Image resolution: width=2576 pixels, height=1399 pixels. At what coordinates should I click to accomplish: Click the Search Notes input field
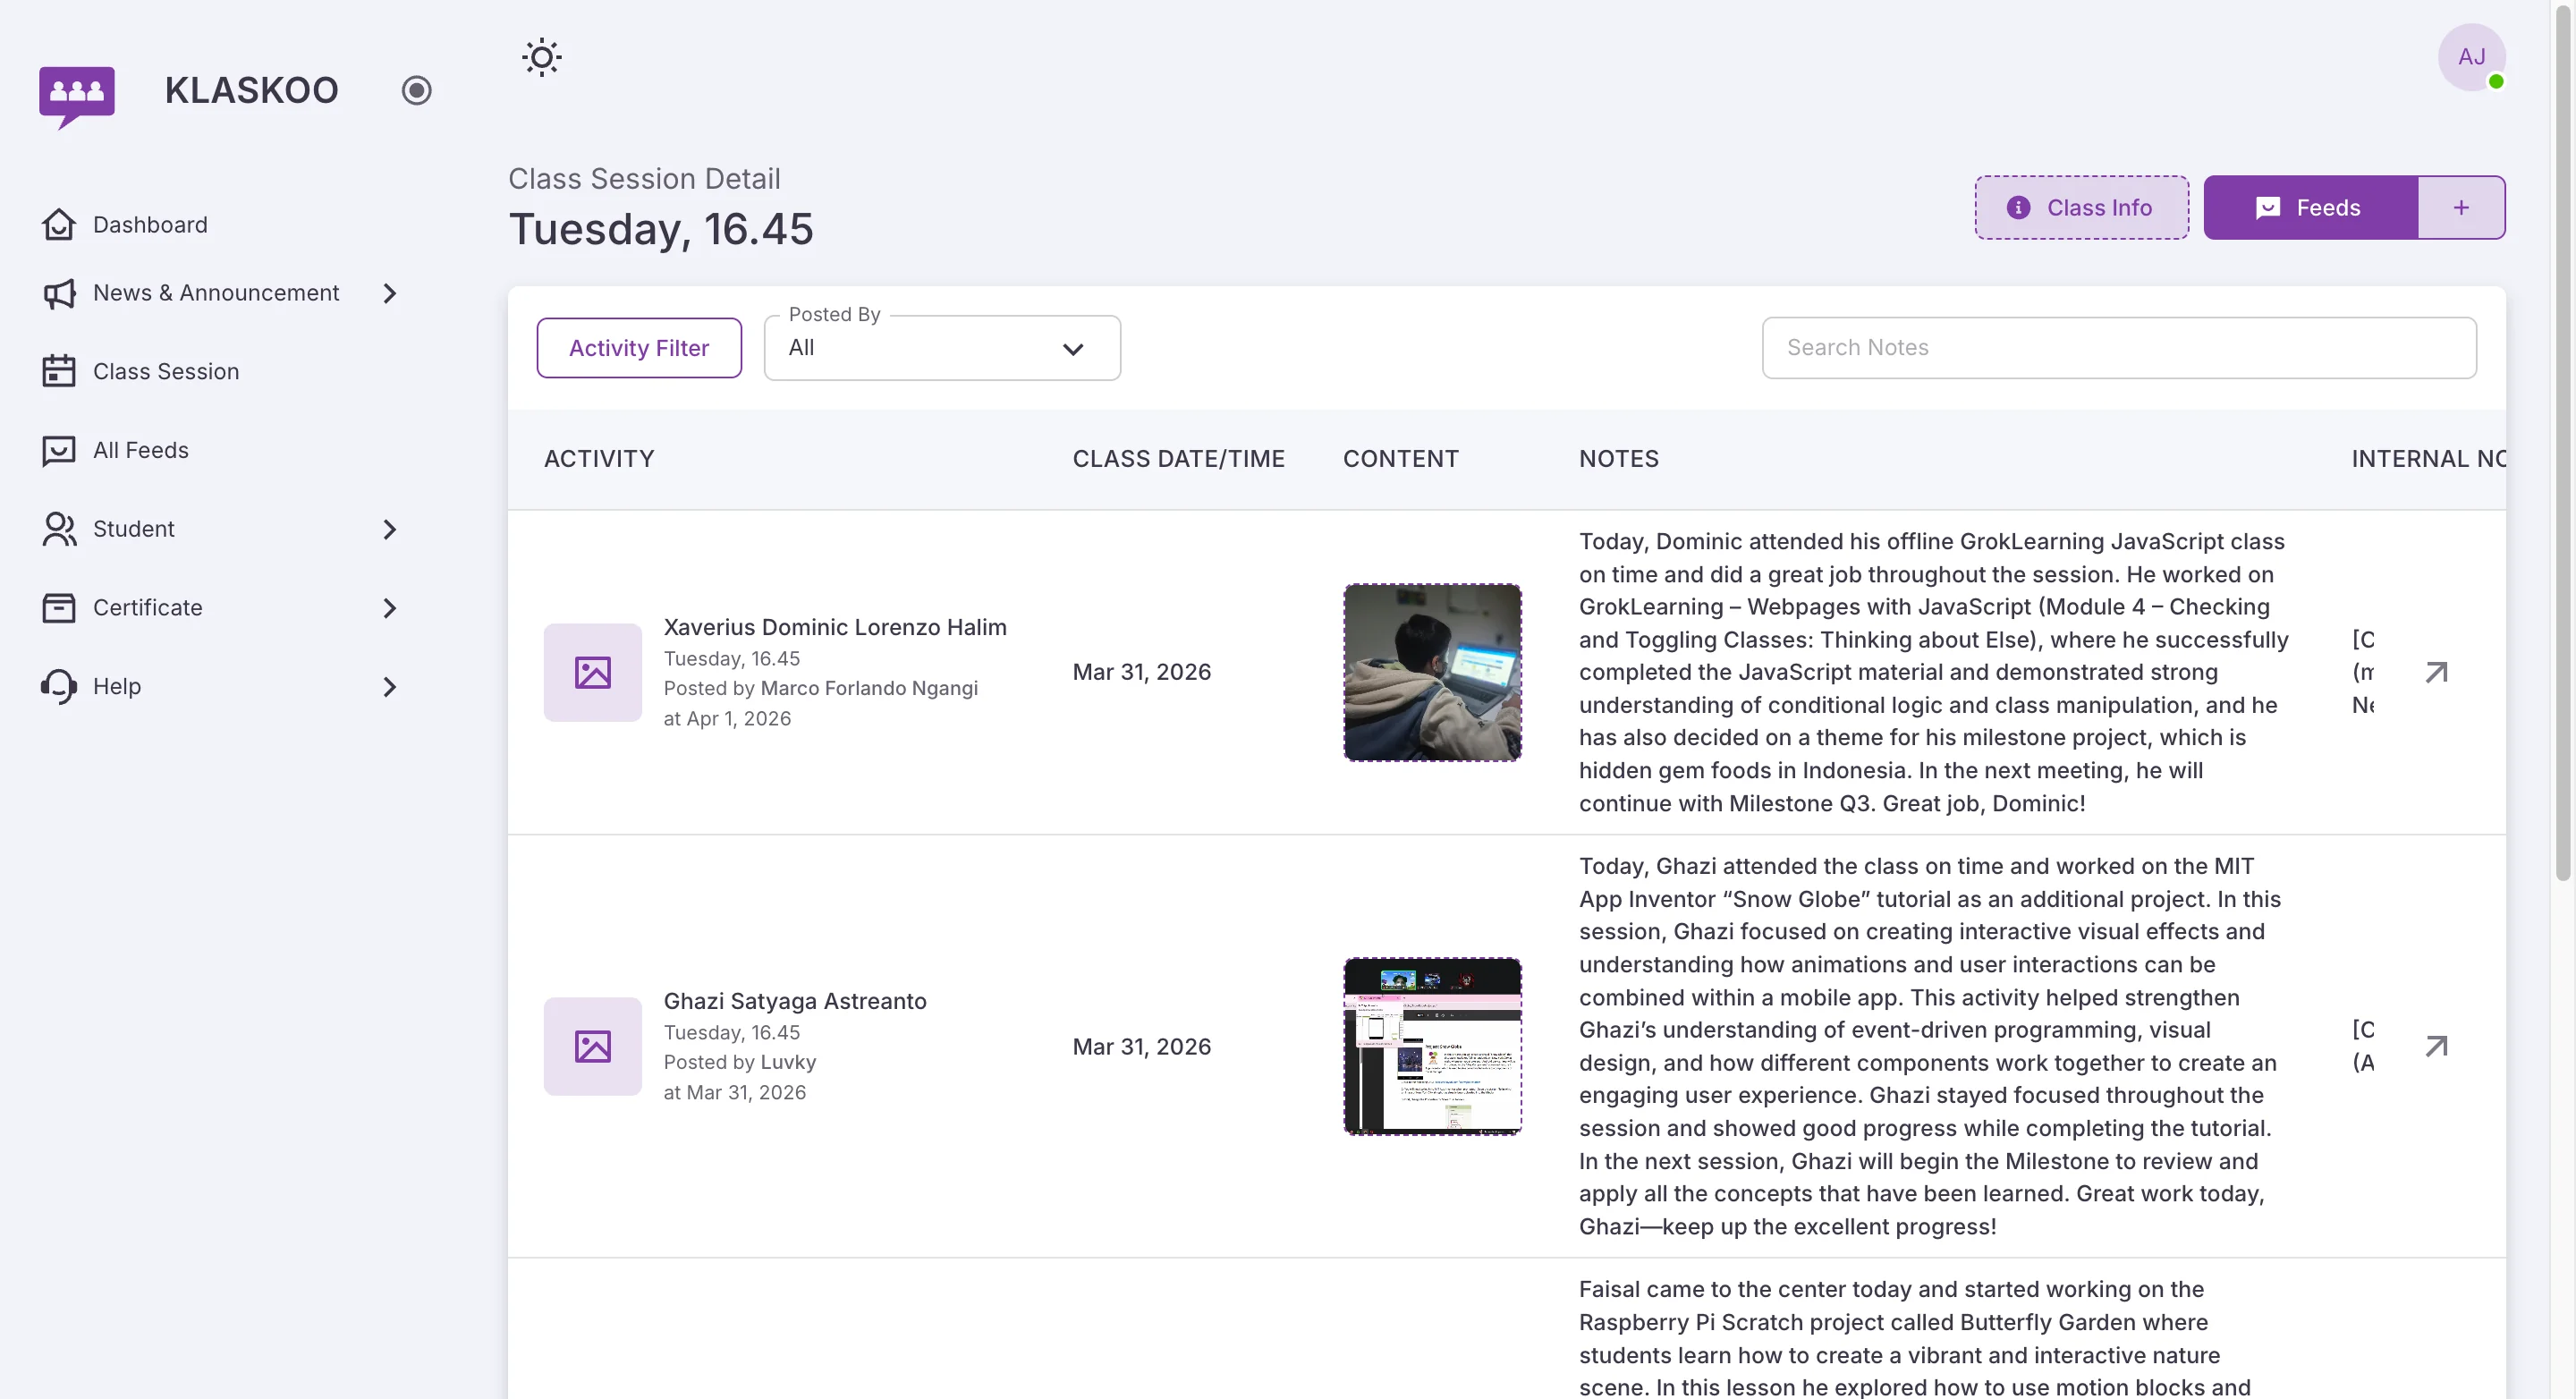(x=2119, y=347)
